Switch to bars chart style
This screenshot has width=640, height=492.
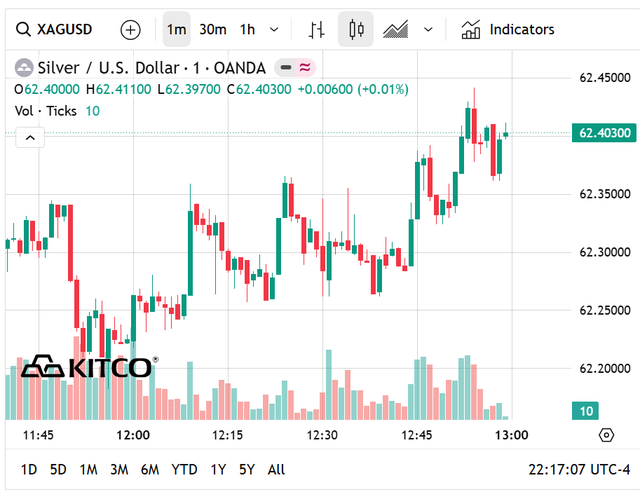coord(316,29)
